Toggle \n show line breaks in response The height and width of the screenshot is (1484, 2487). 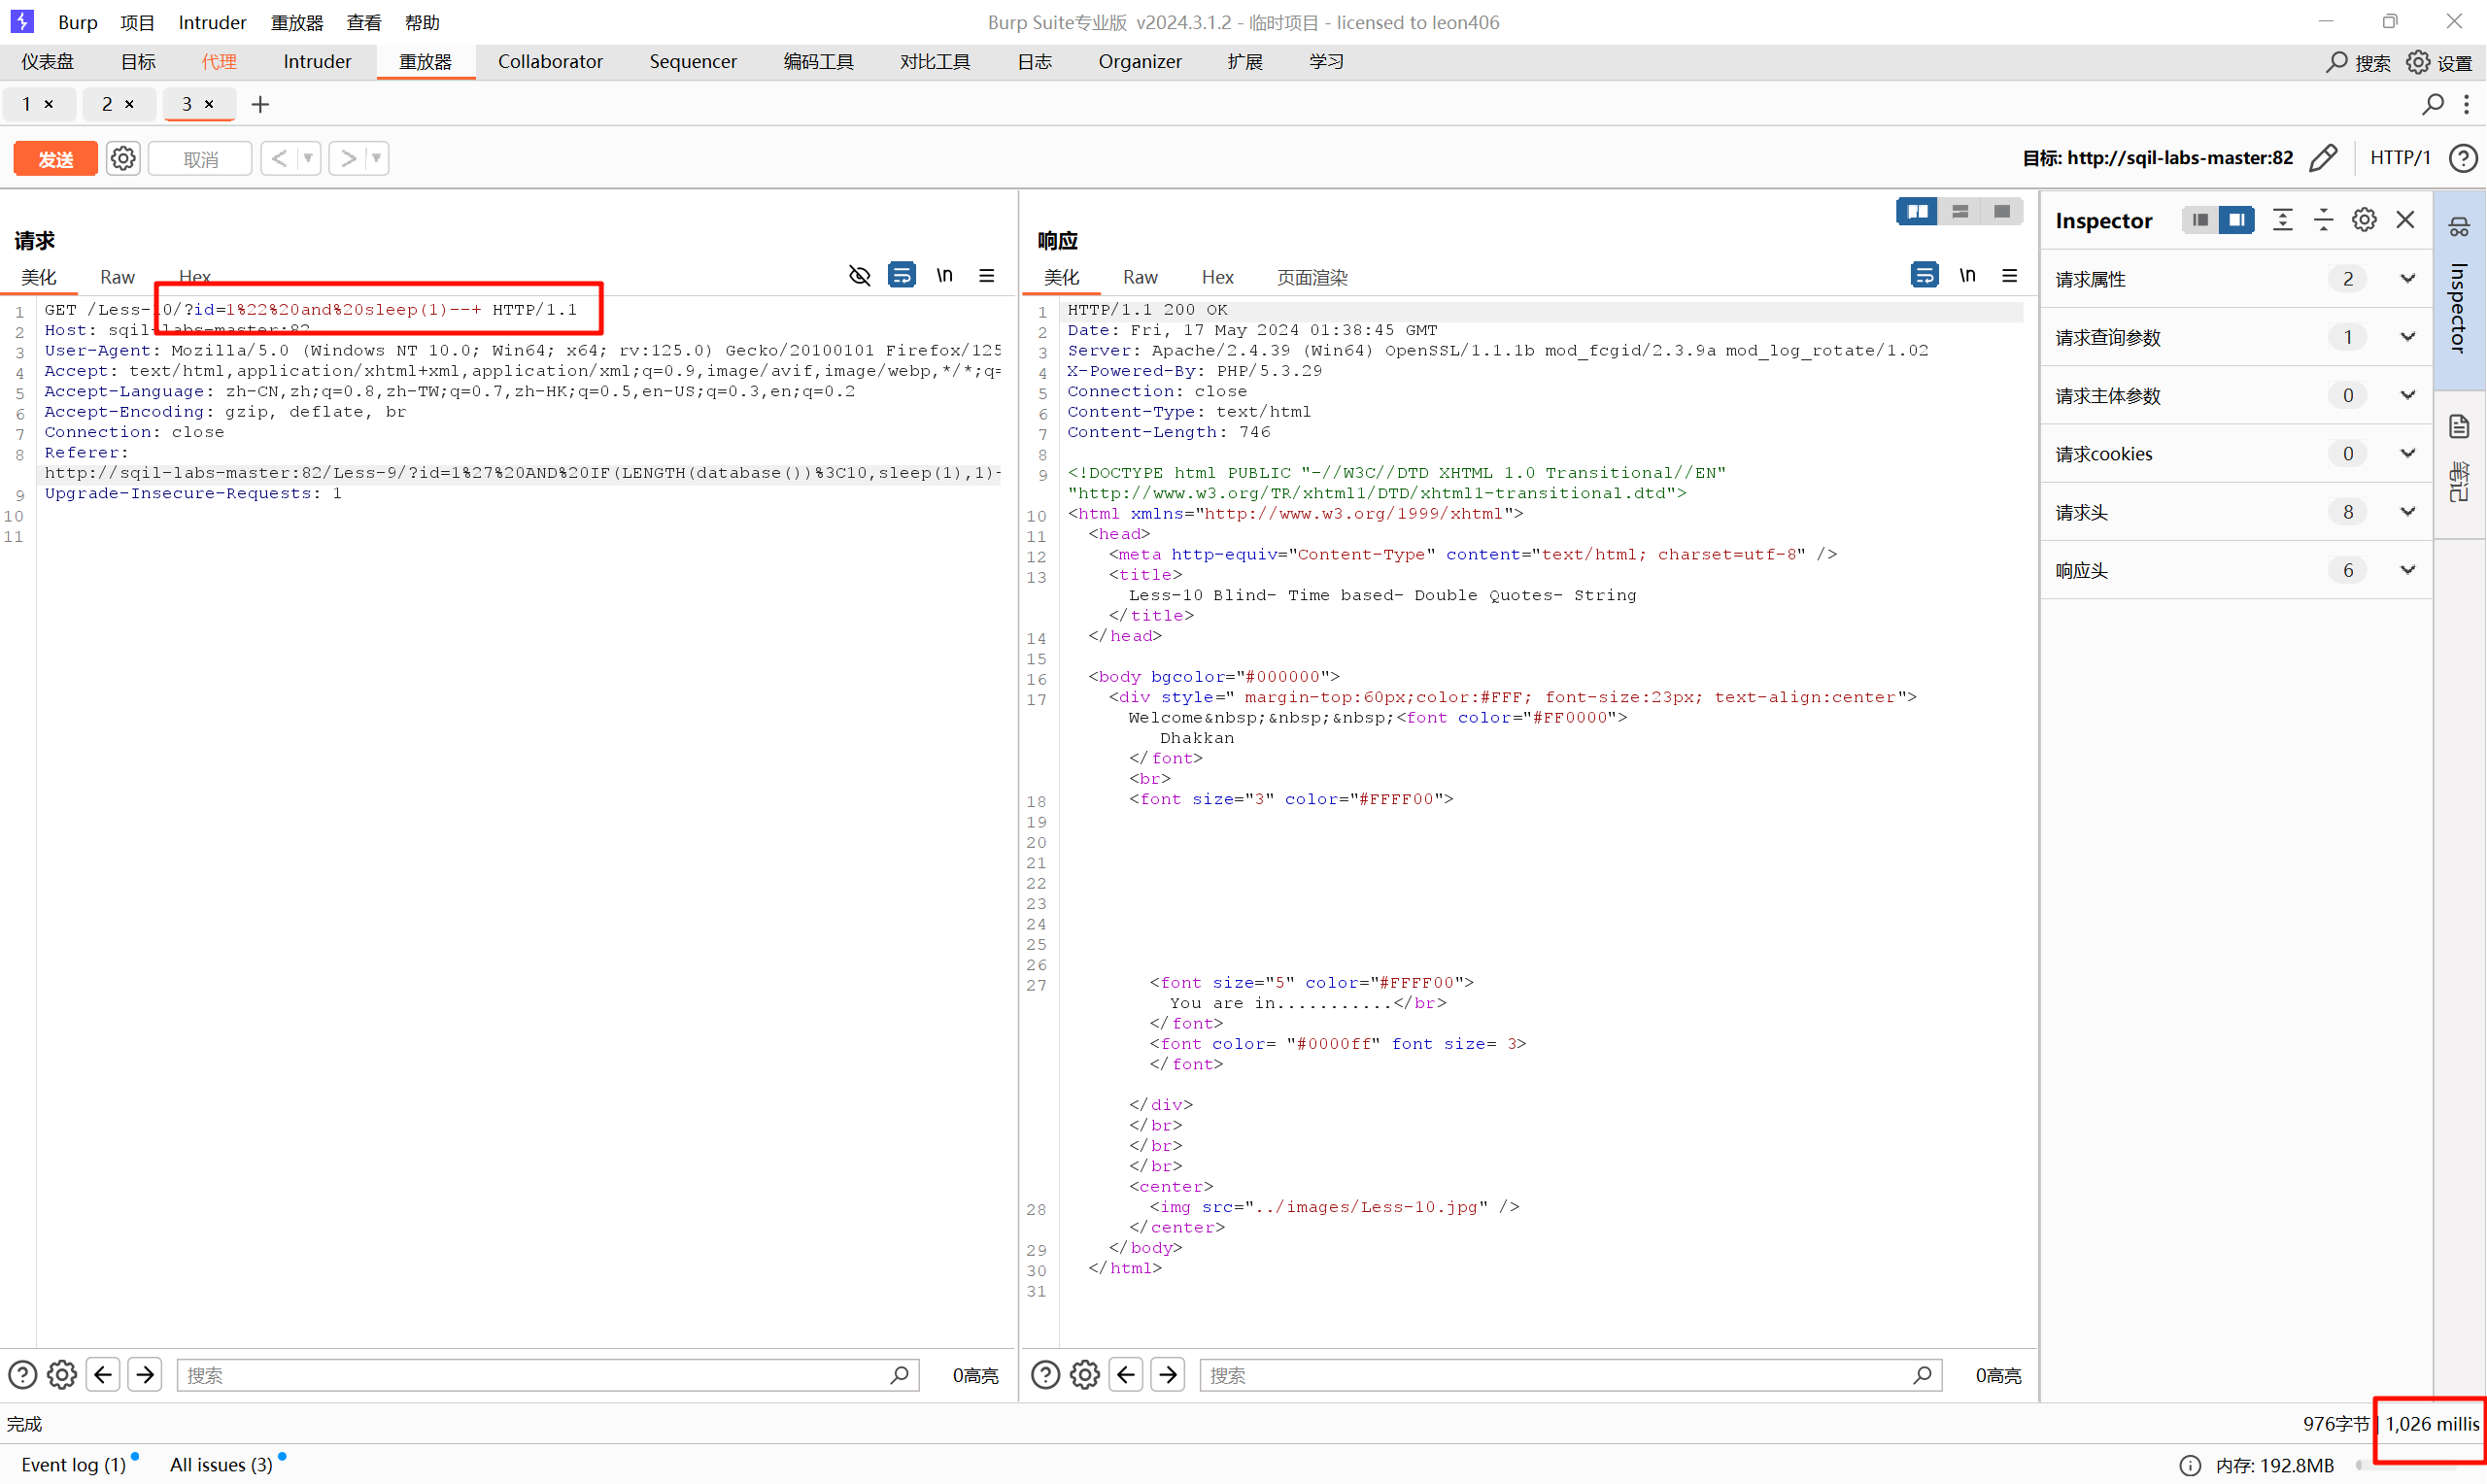pos(1966,275)
